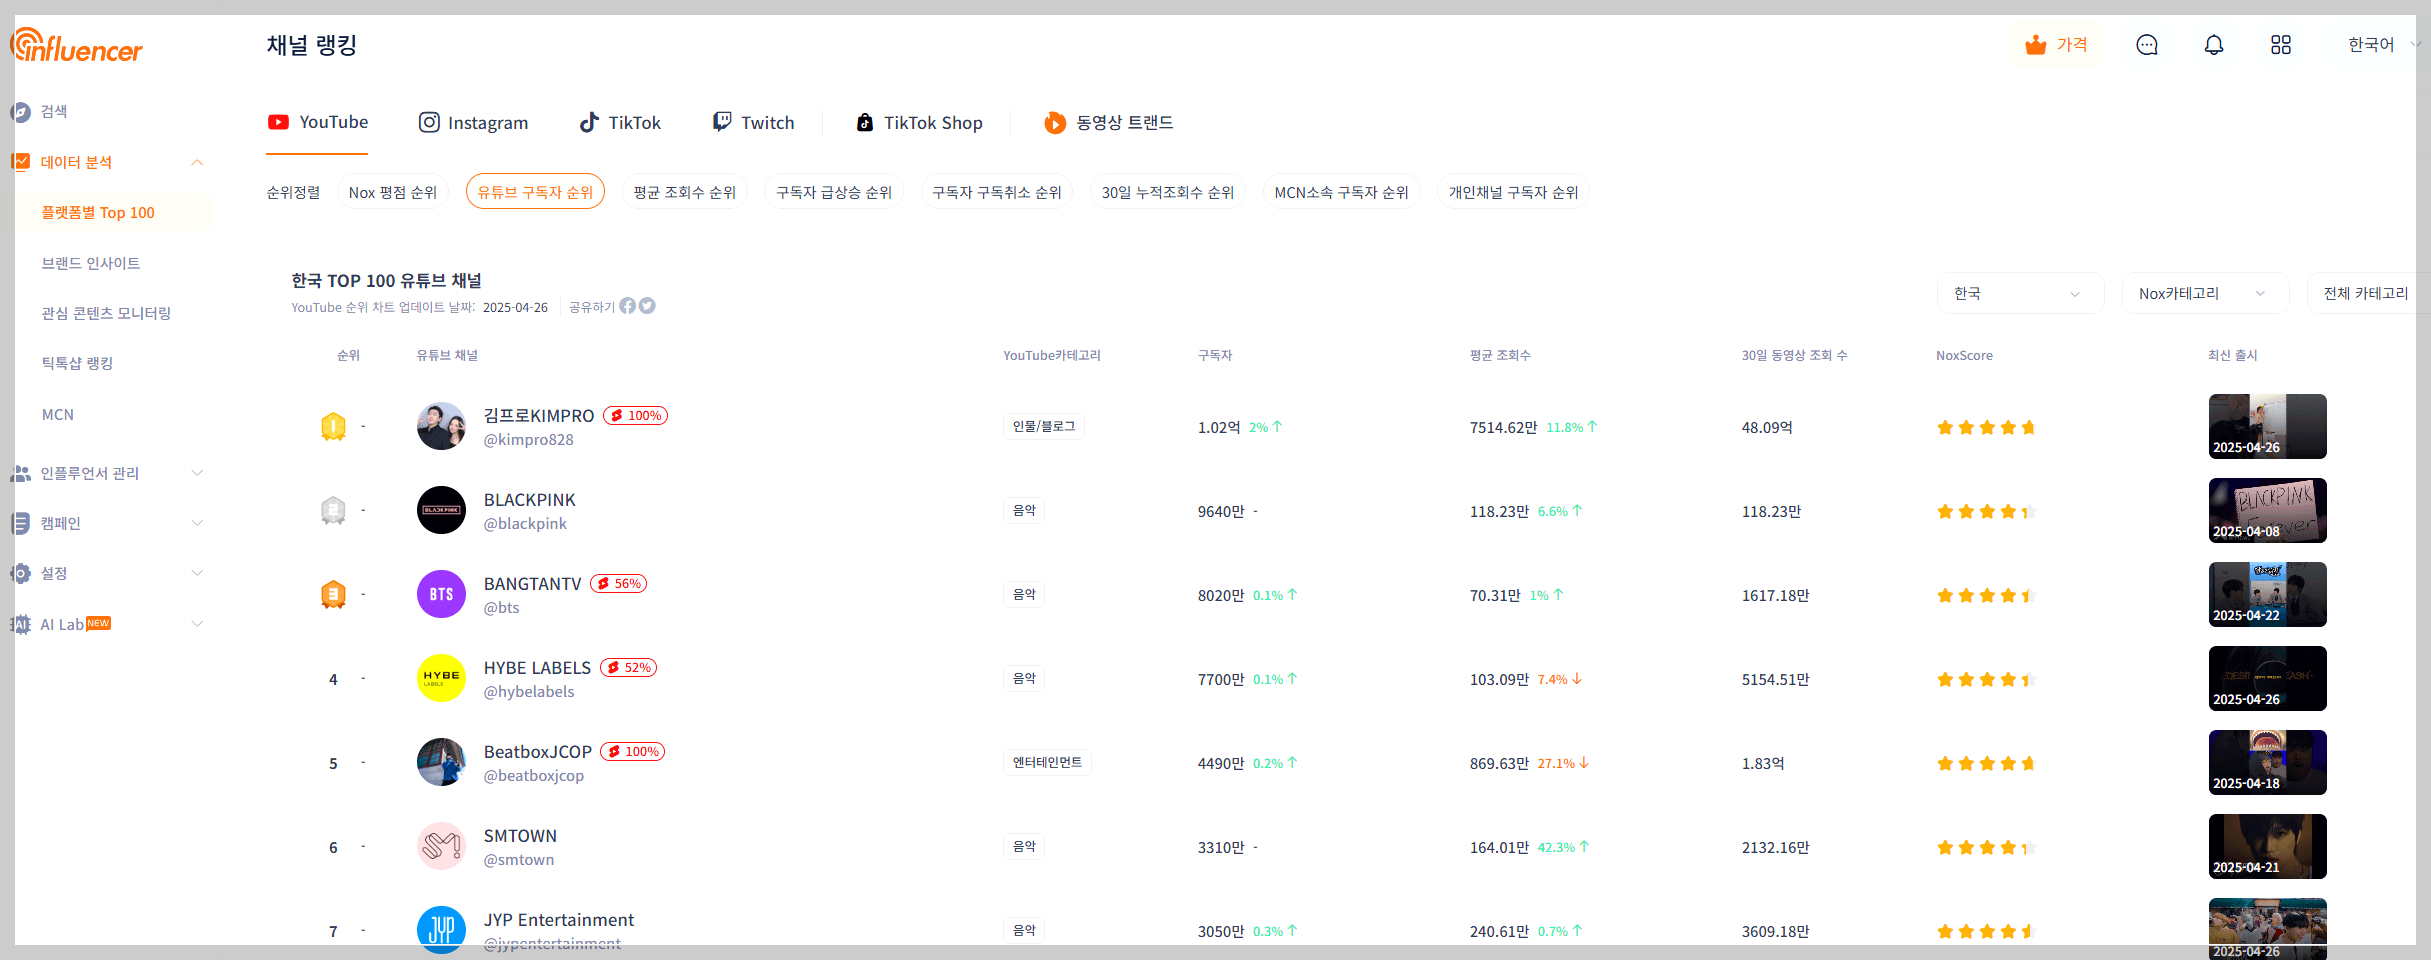Open 플랫폼별 Top 100 in sidebar

click(98, 213)
